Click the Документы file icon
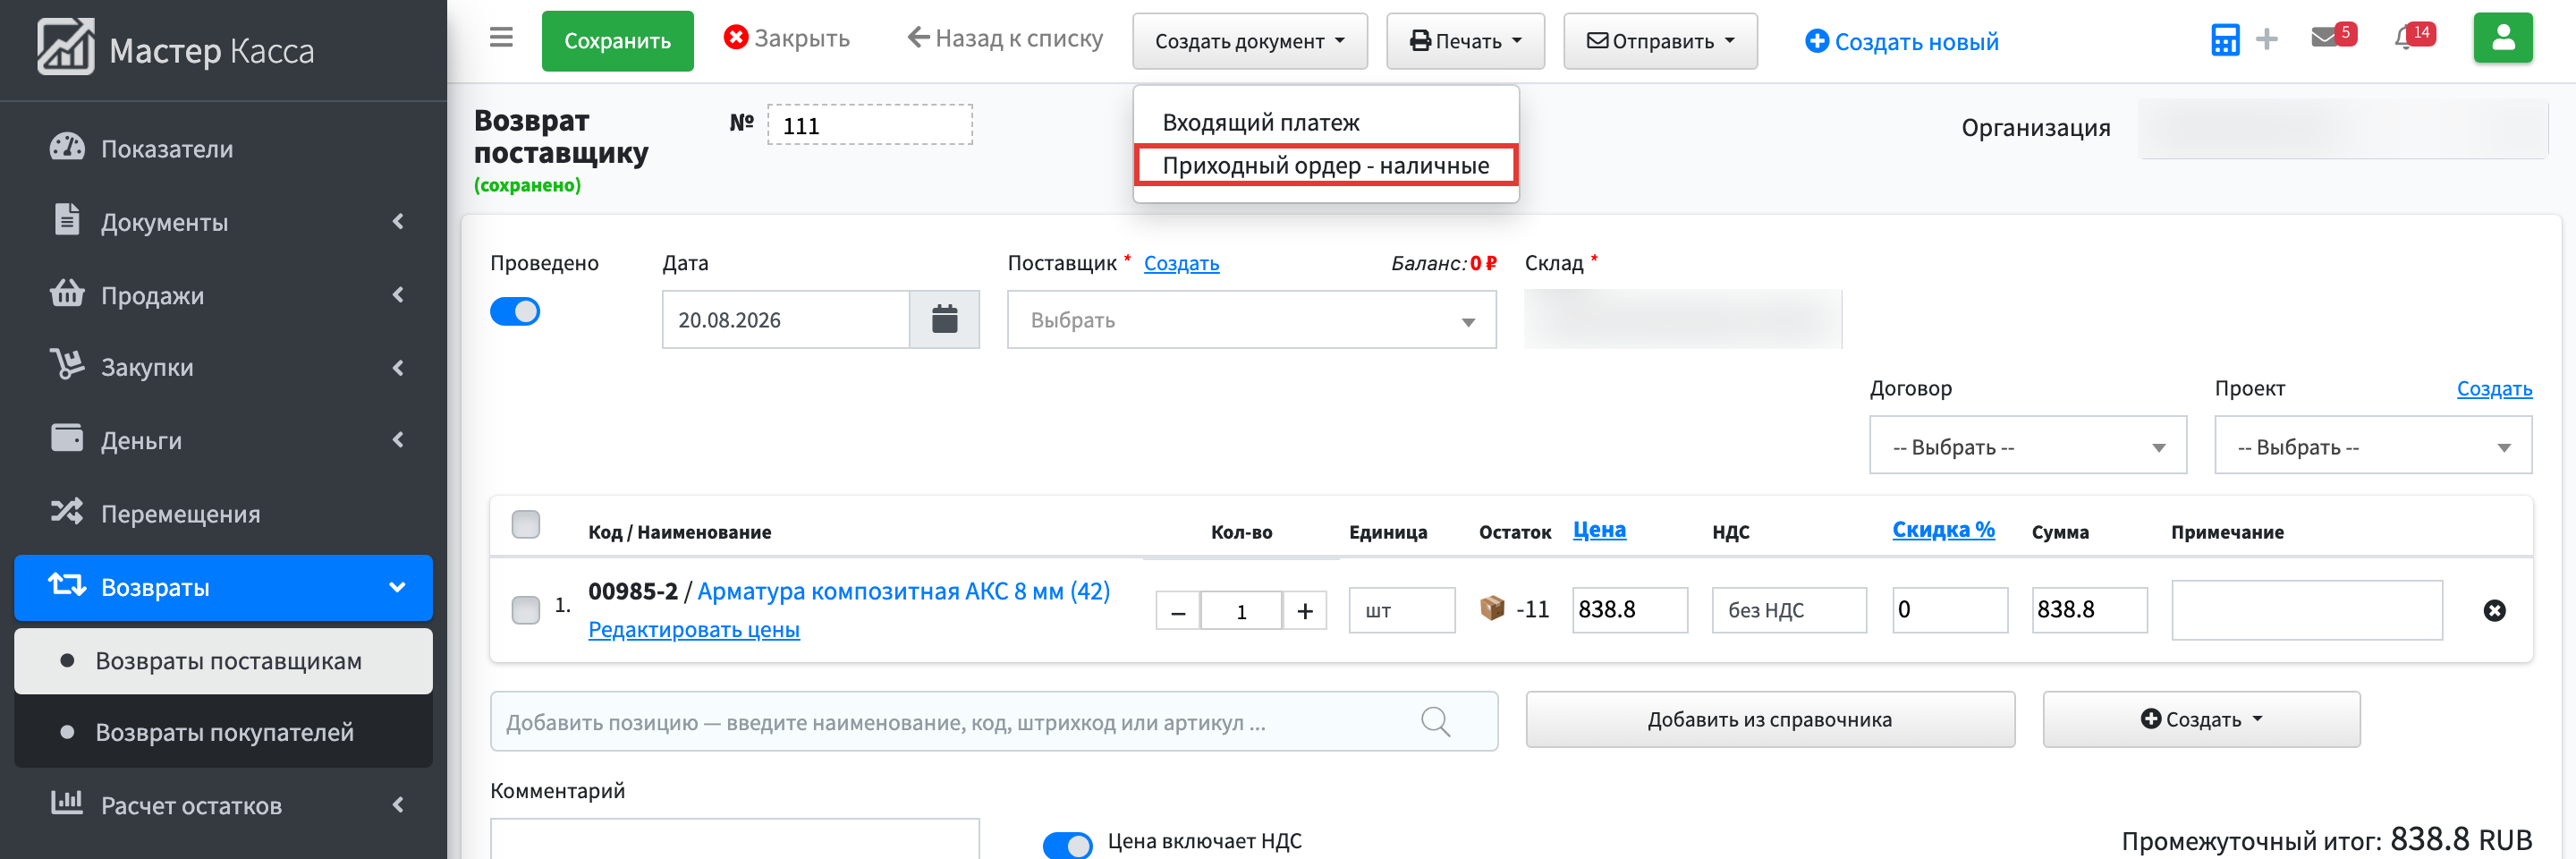 (x=67, y=219)
